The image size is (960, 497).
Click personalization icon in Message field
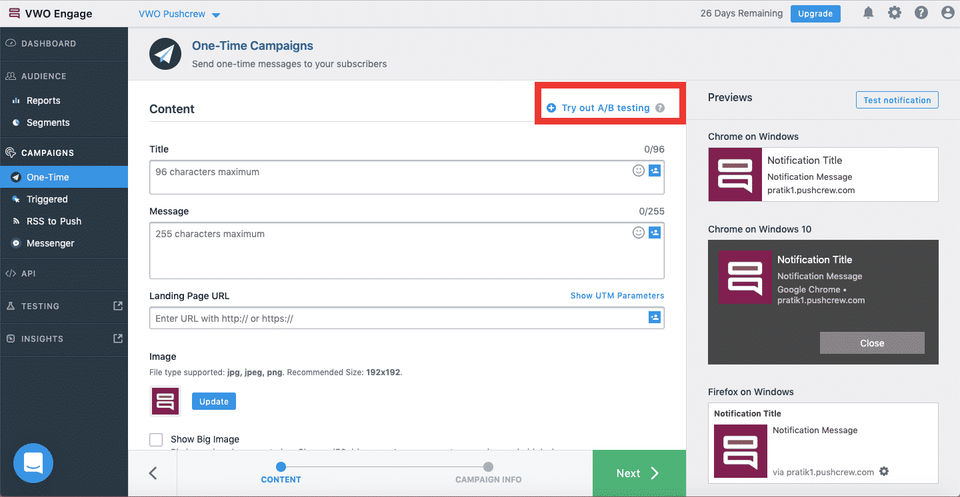click(x=655, y=232)
